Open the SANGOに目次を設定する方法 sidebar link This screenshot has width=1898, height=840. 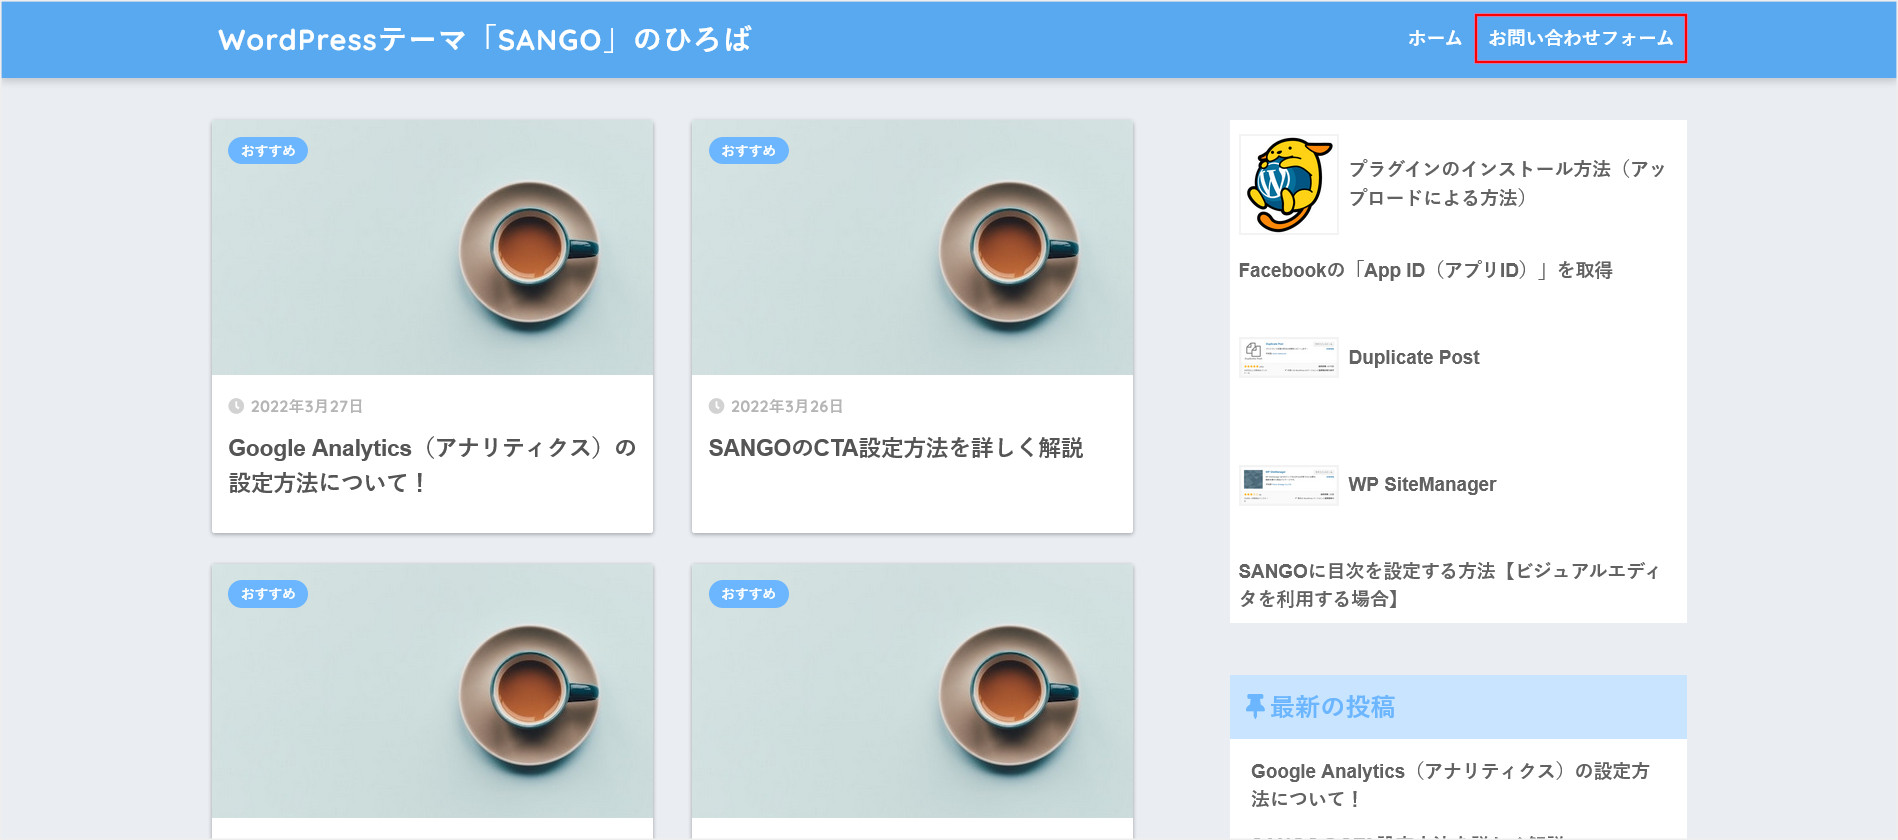(1448, 584)
